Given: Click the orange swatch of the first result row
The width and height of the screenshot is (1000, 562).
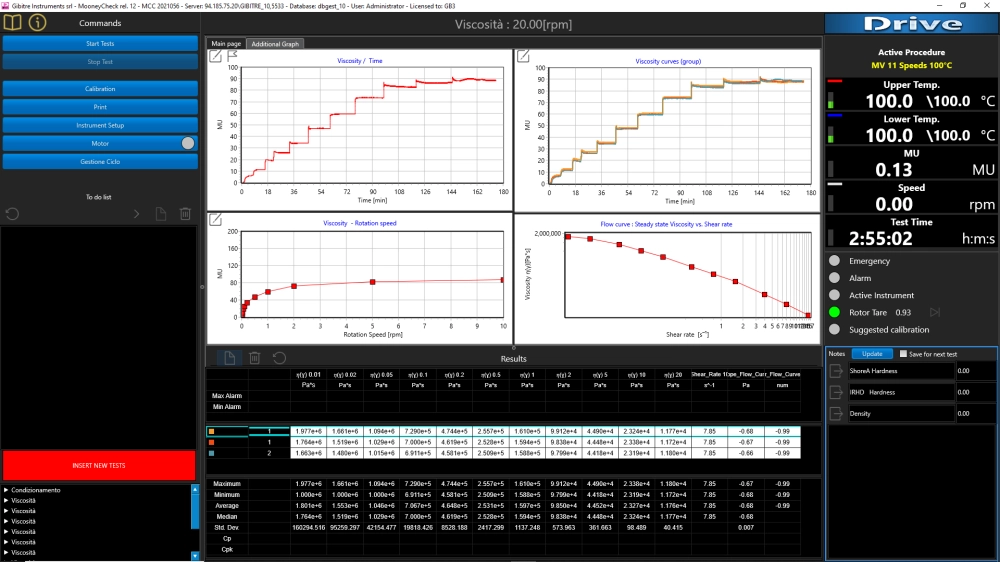Looking at the screenshot, I should (212, 432).
